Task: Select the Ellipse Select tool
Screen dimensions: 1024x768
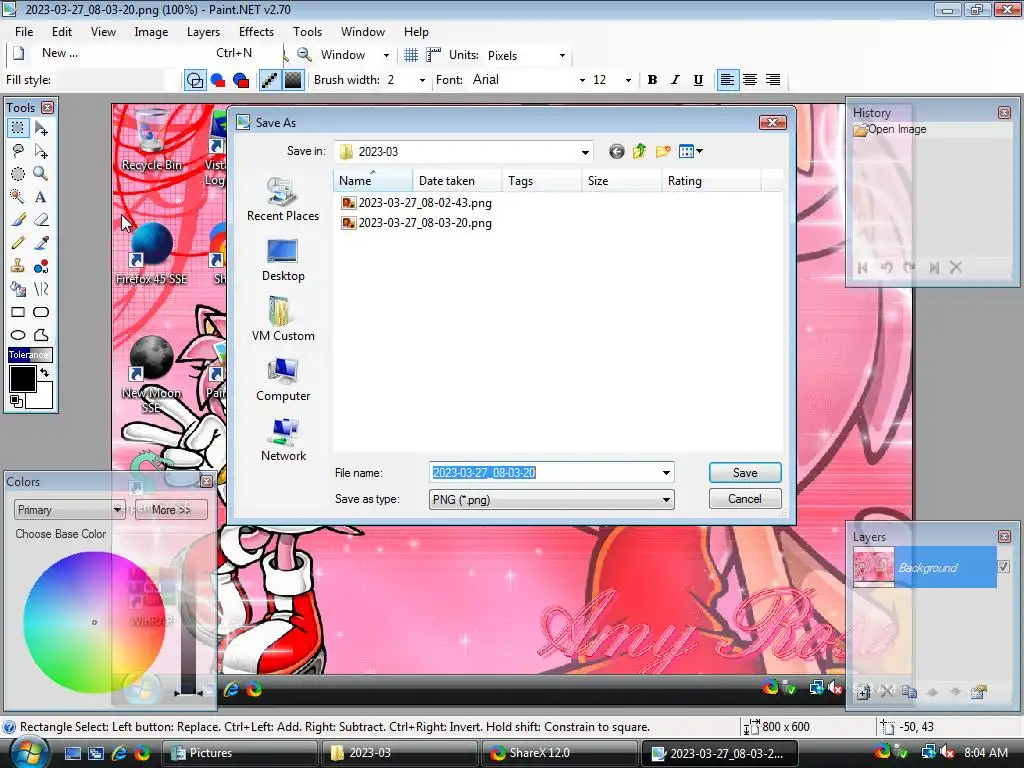Action: click(x=18, y=174)
